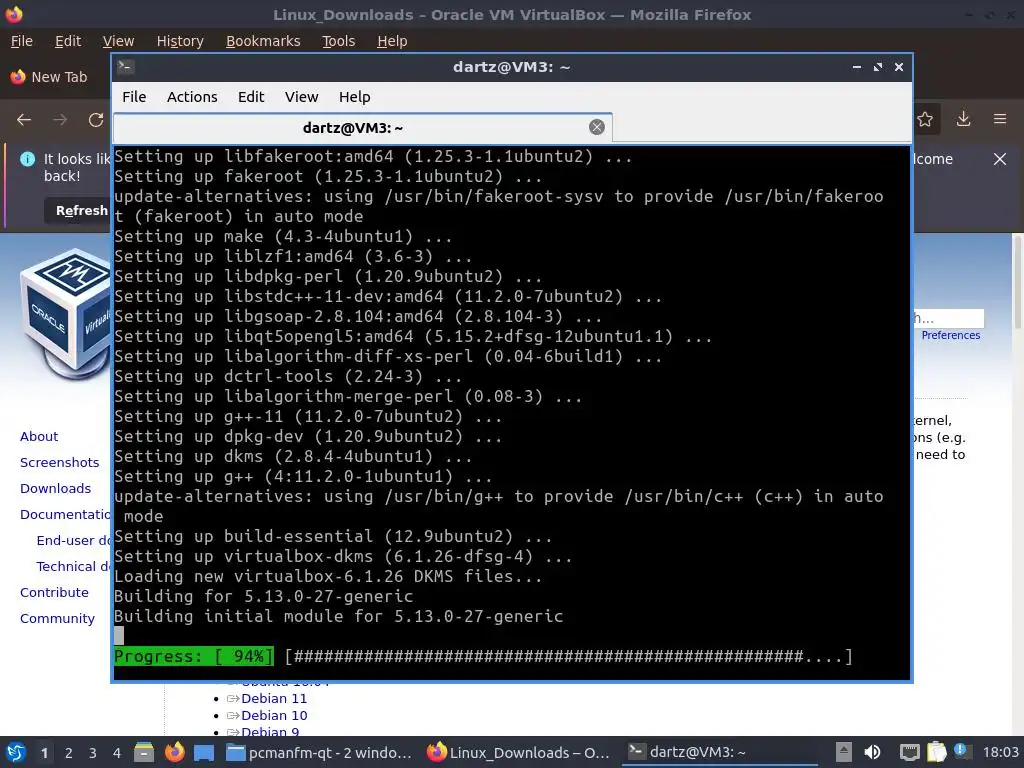This screenshot has width=1024, height=768.
Task: Open the volume control tray icon
Action: 872,752
